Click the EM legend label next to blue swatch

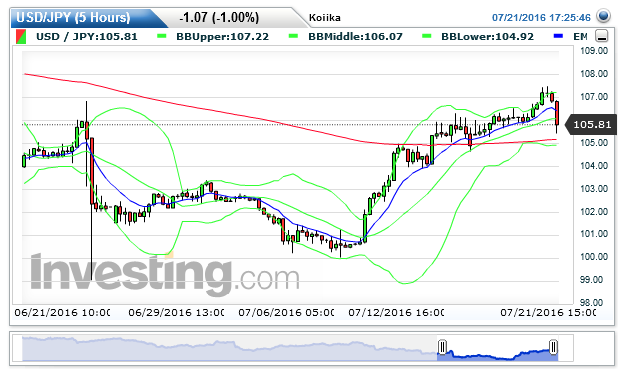pos(580,37)
